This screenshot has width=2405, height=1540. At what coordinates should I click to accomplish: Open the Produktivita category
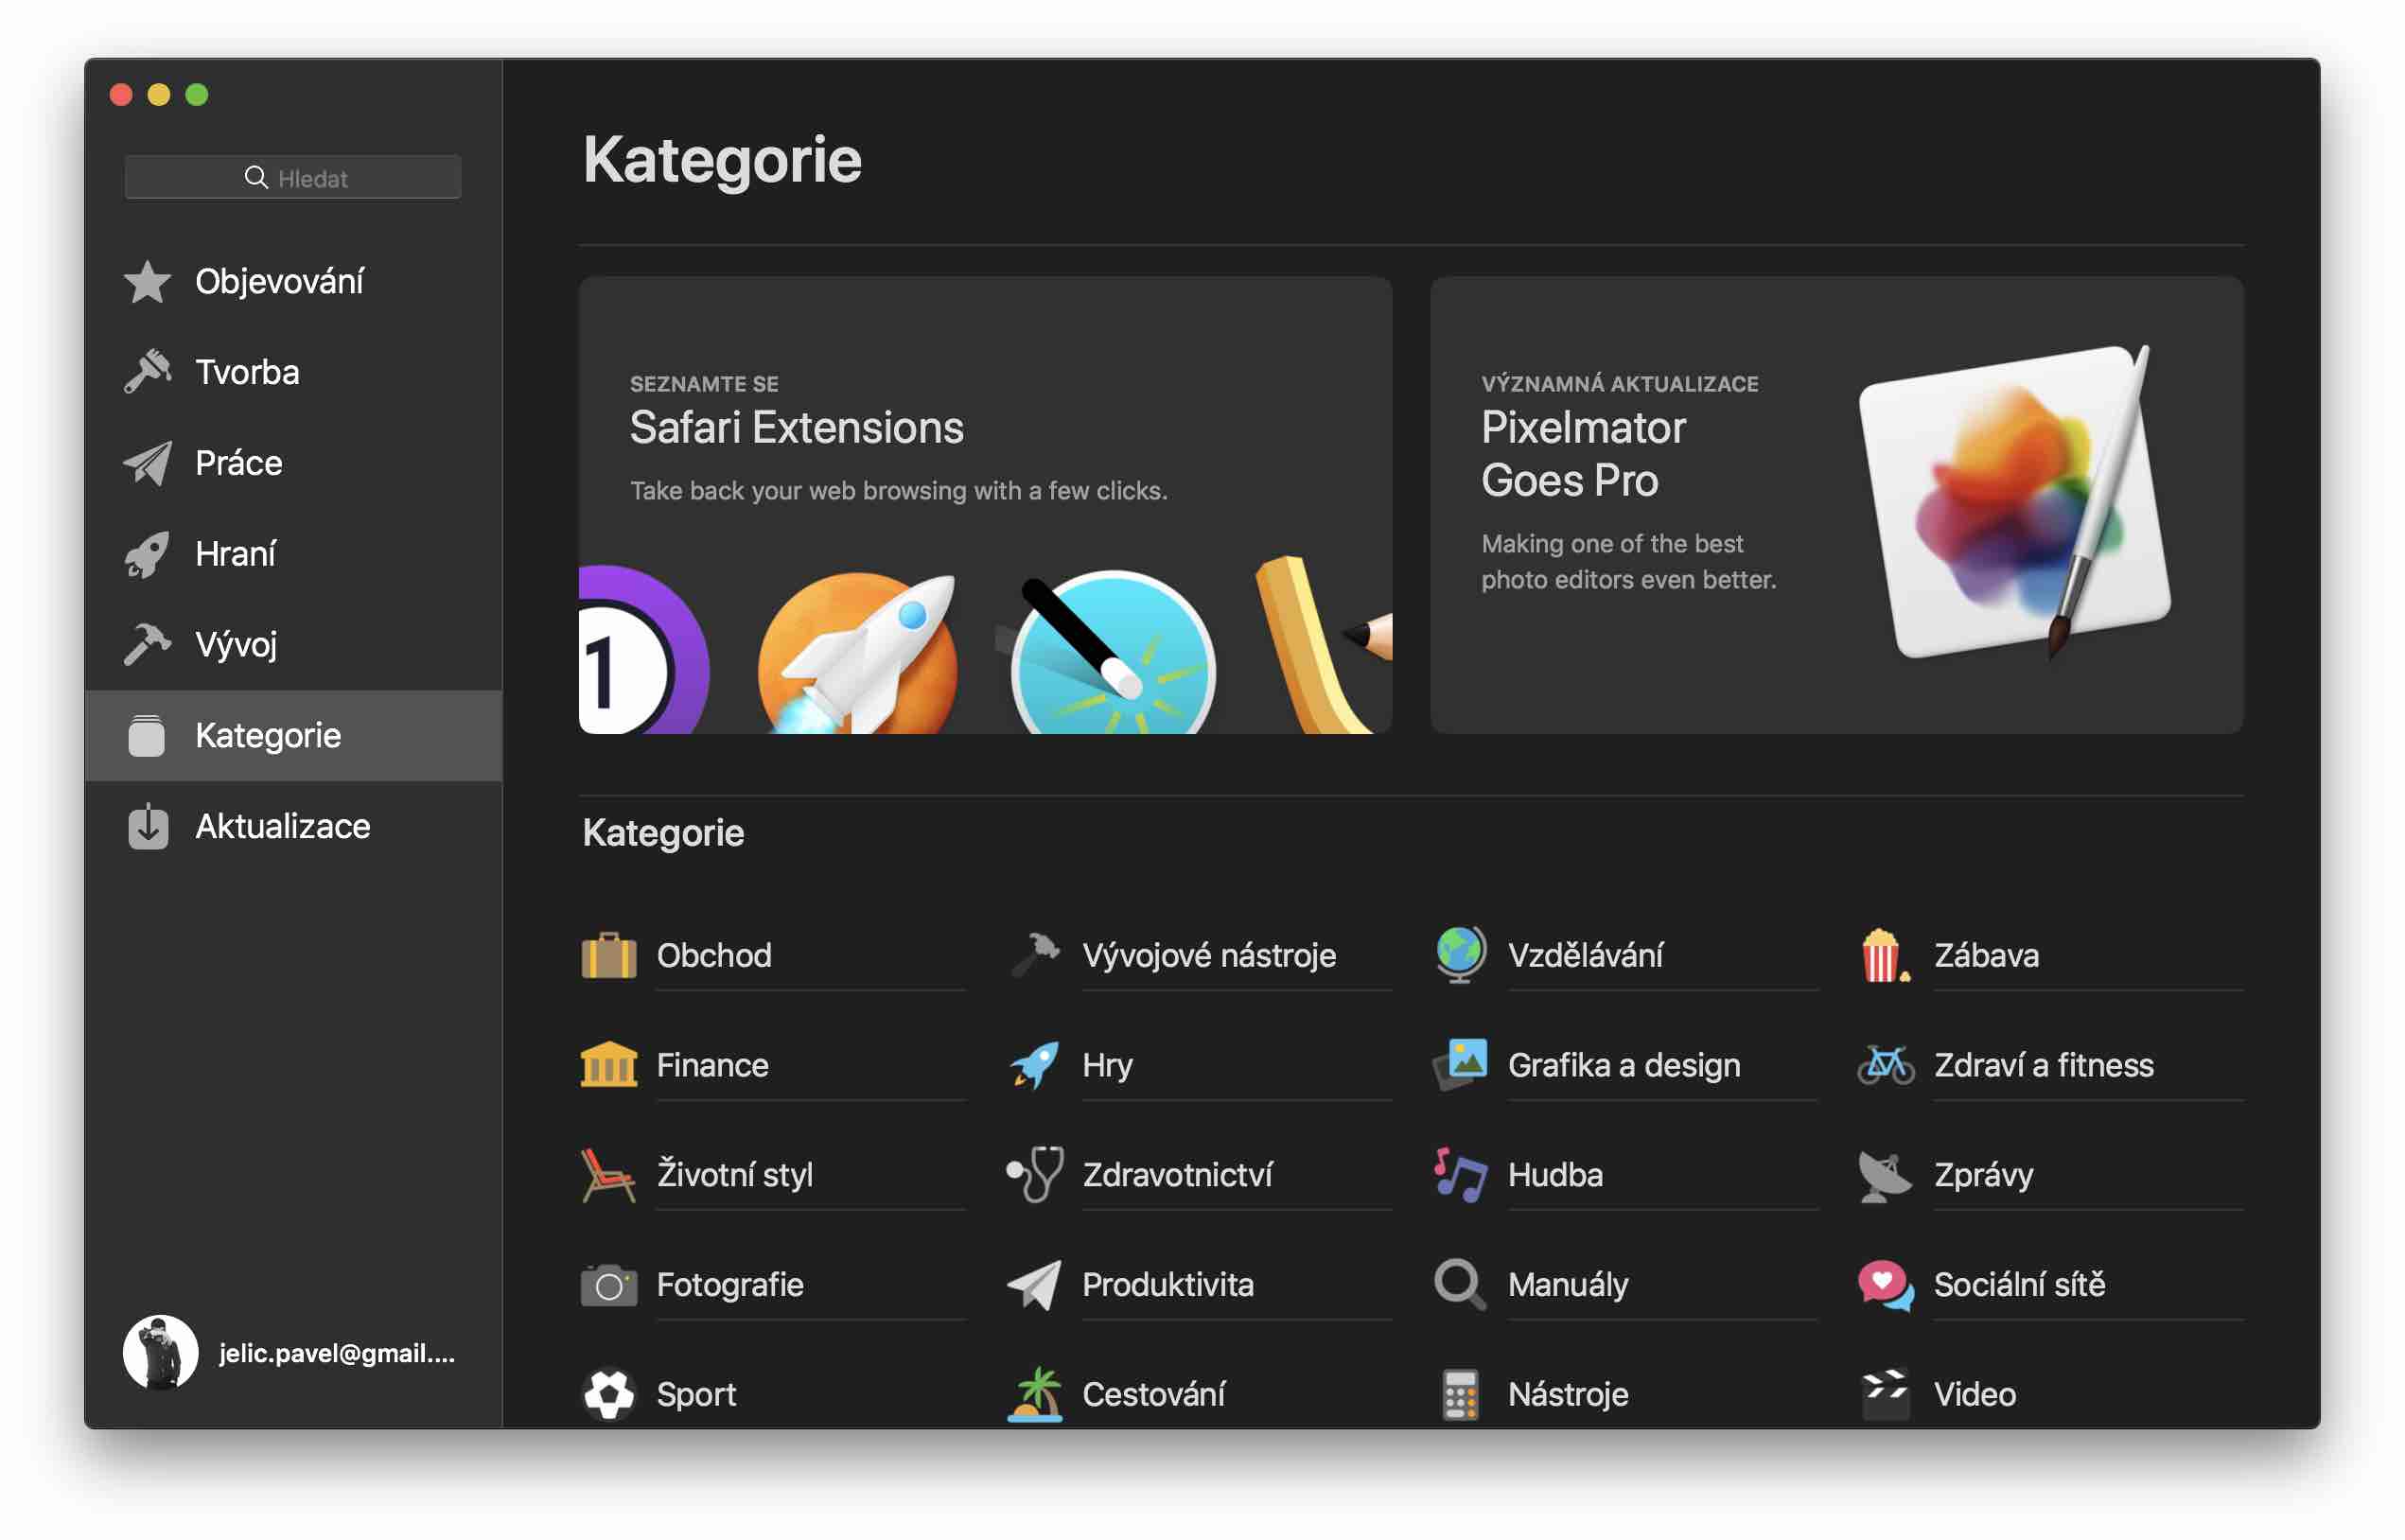1200,1285
